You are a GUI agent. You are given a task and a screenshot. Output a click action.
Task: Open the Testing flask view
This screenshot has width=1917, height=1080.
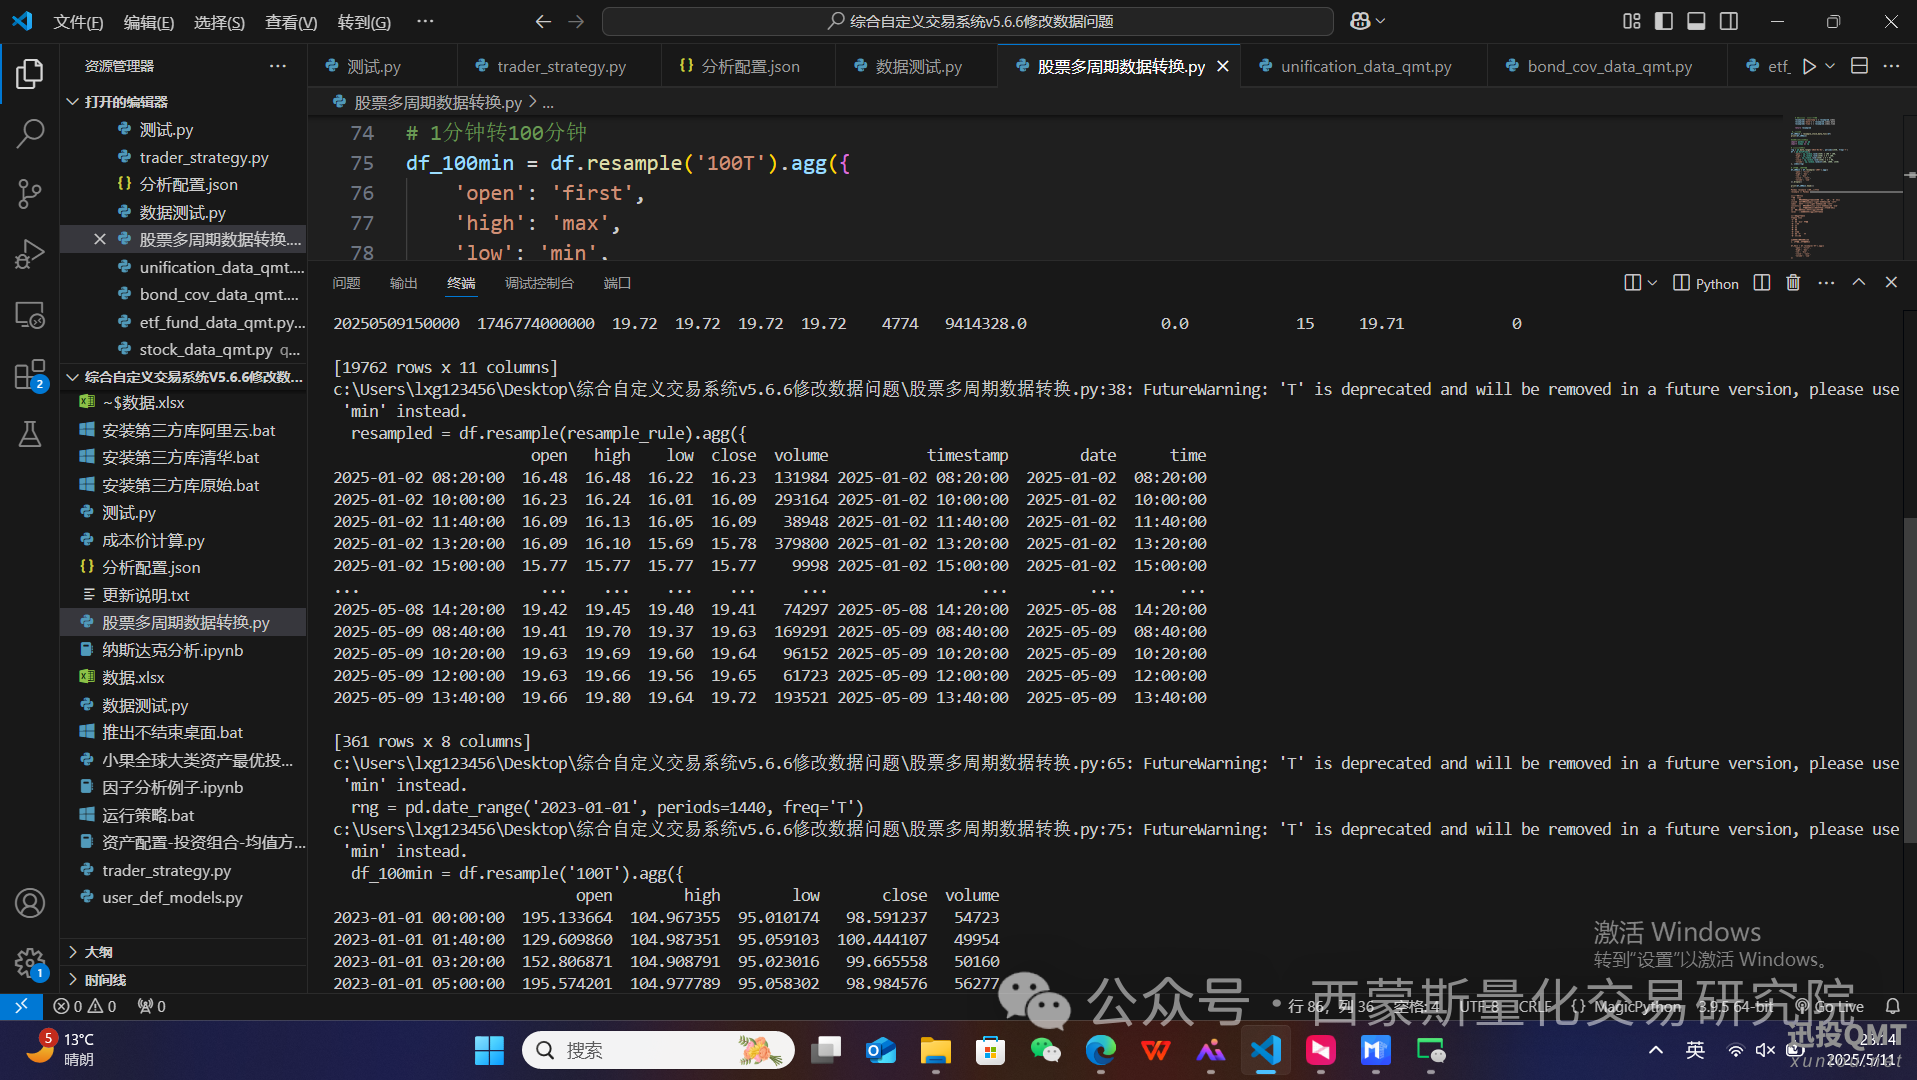[x=30, y=434]
